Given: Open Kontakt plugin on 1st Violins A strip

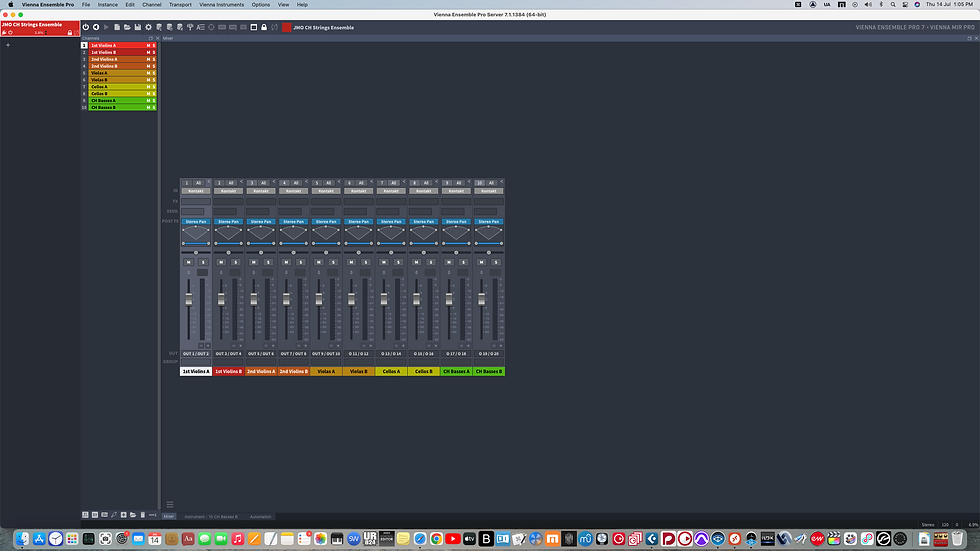Looking at the screenshot, I should [x=196, y=191].
